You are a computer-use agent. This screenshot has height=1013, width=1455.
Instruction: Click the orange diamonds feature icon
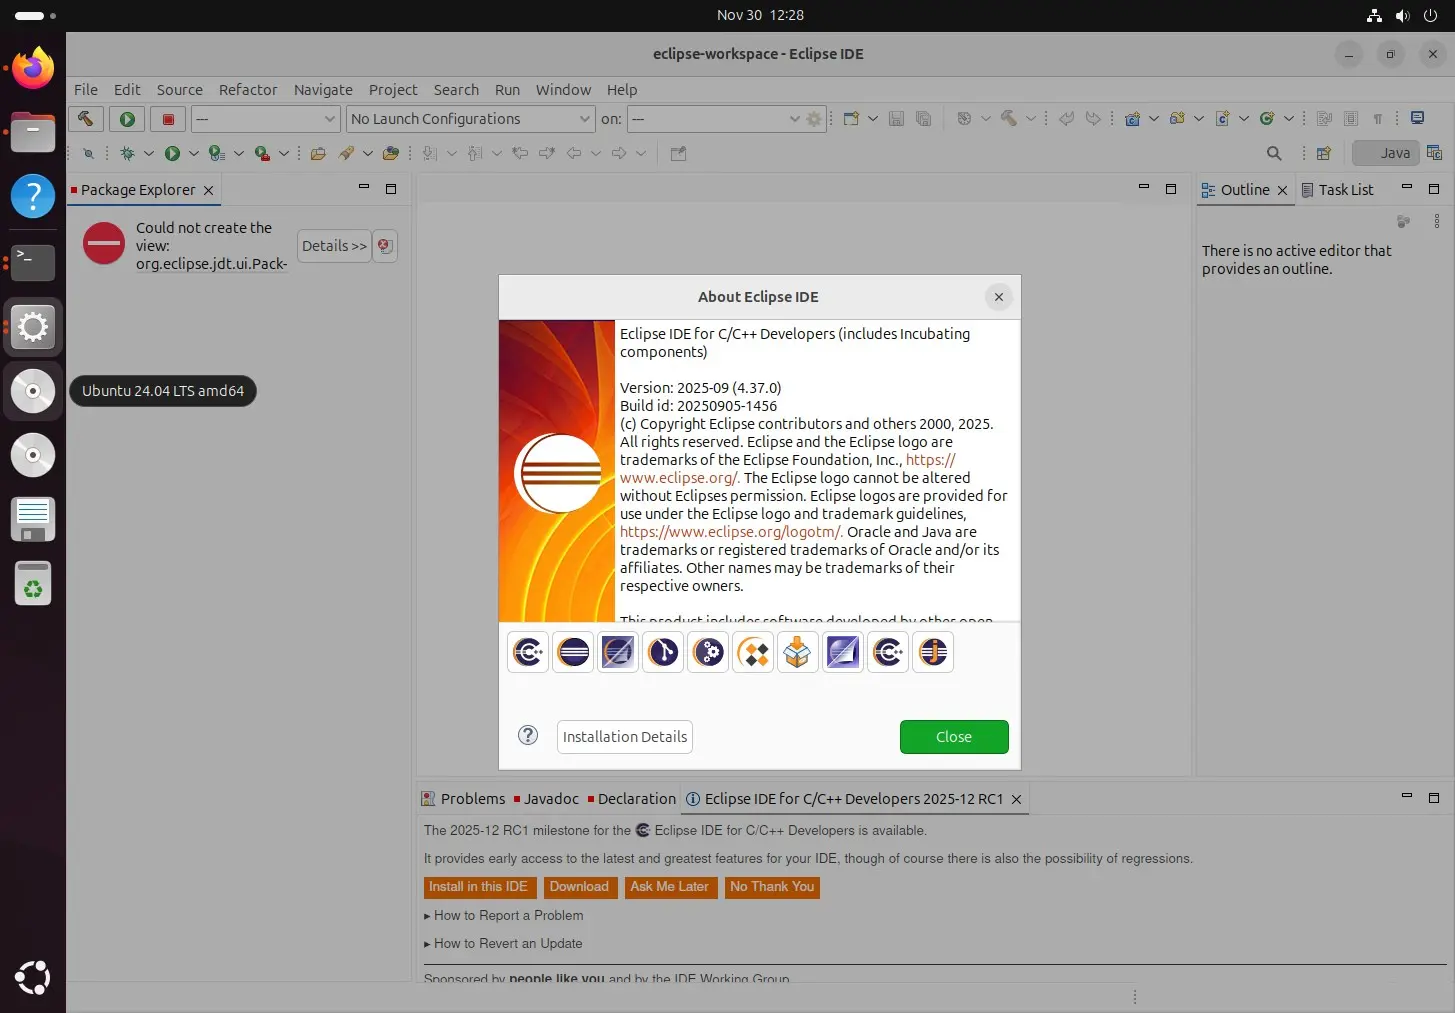(753, 653)
